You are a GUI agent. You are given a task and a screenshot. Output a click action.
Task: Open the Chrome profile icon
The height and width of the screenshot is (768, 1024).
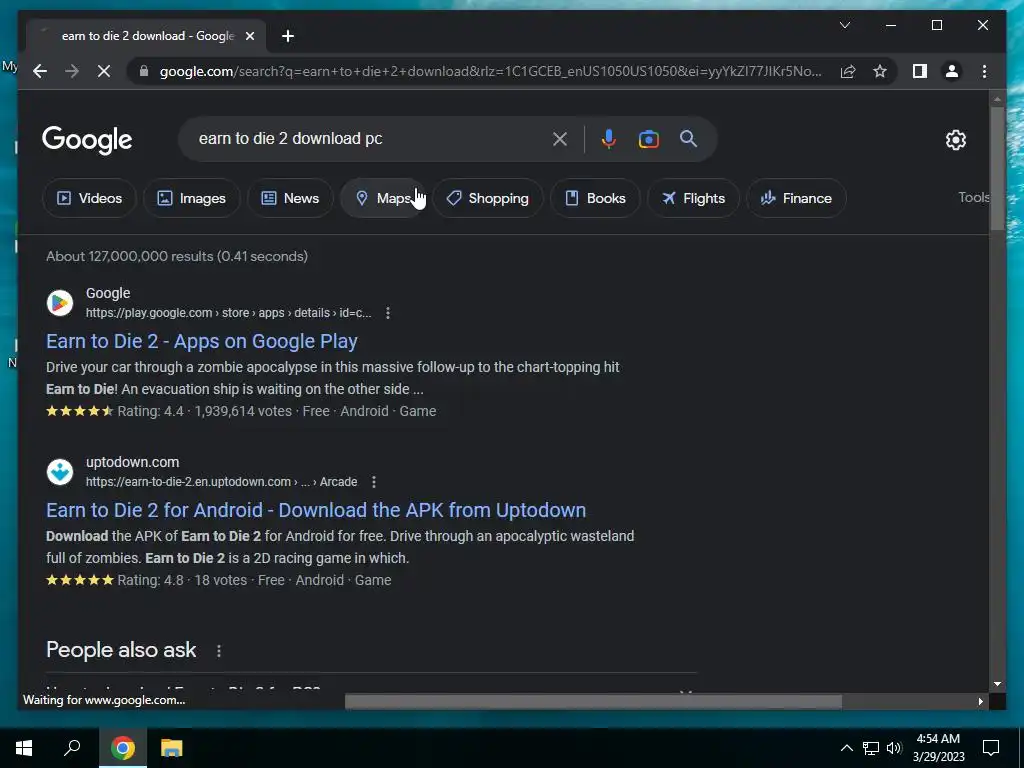coord(952,71)
